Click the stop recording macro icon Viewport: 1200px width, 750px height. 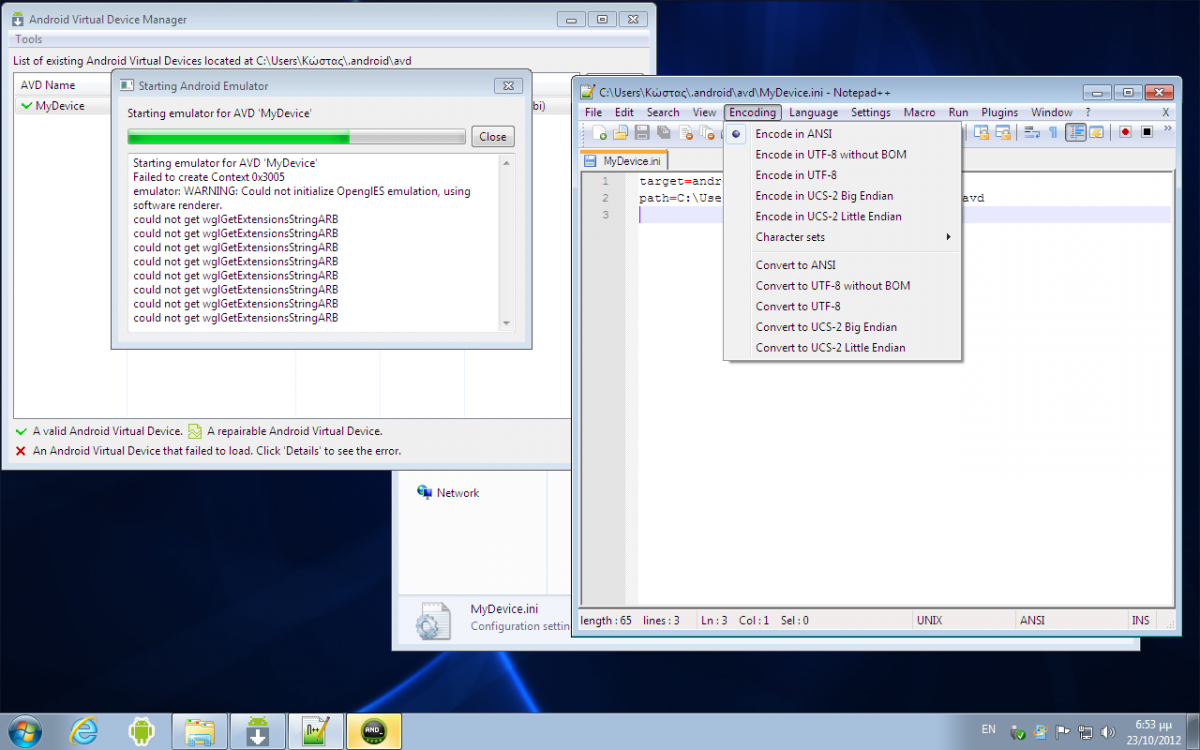[x=1147, y=132]
